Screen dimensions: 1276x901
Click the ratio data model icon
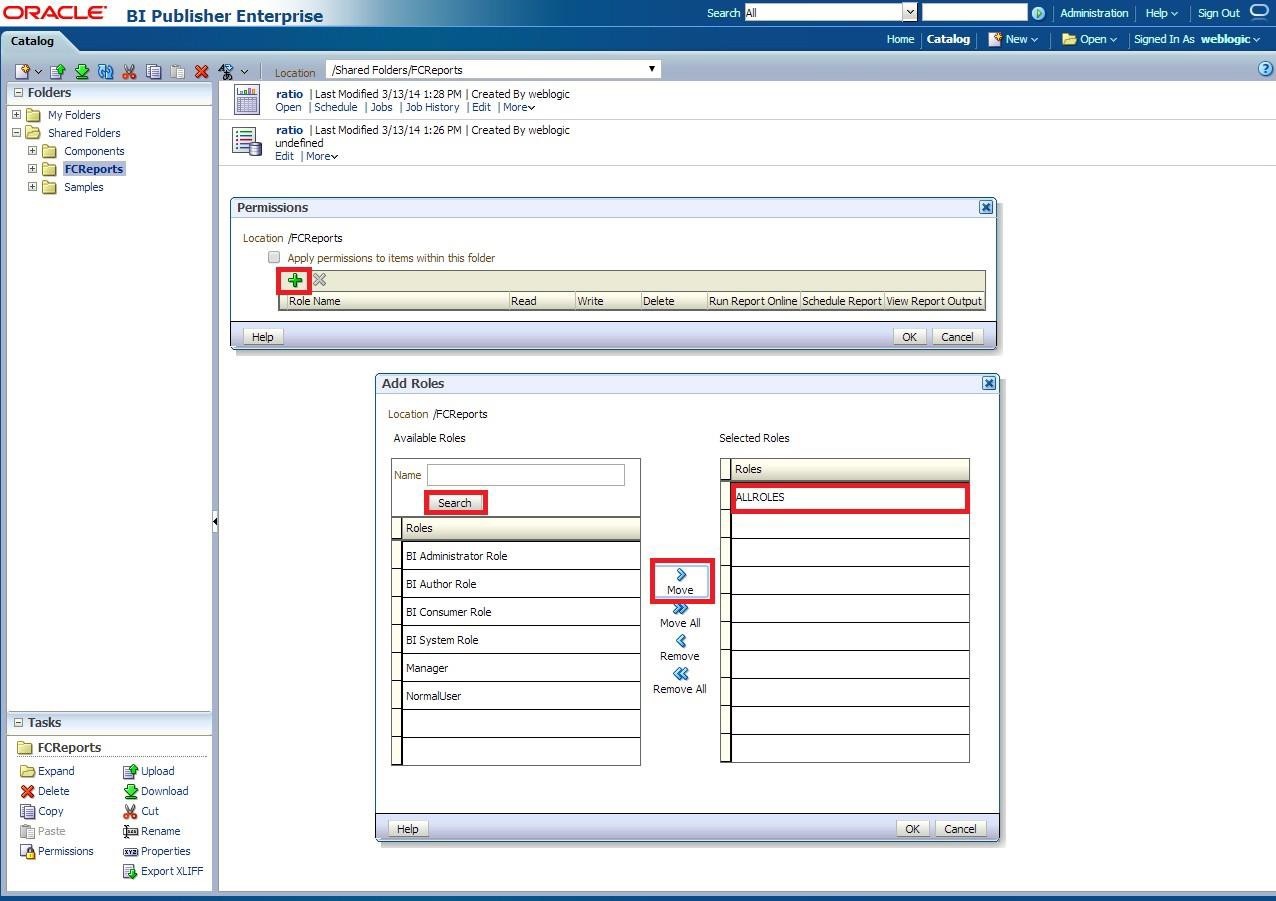click(247, 141)
